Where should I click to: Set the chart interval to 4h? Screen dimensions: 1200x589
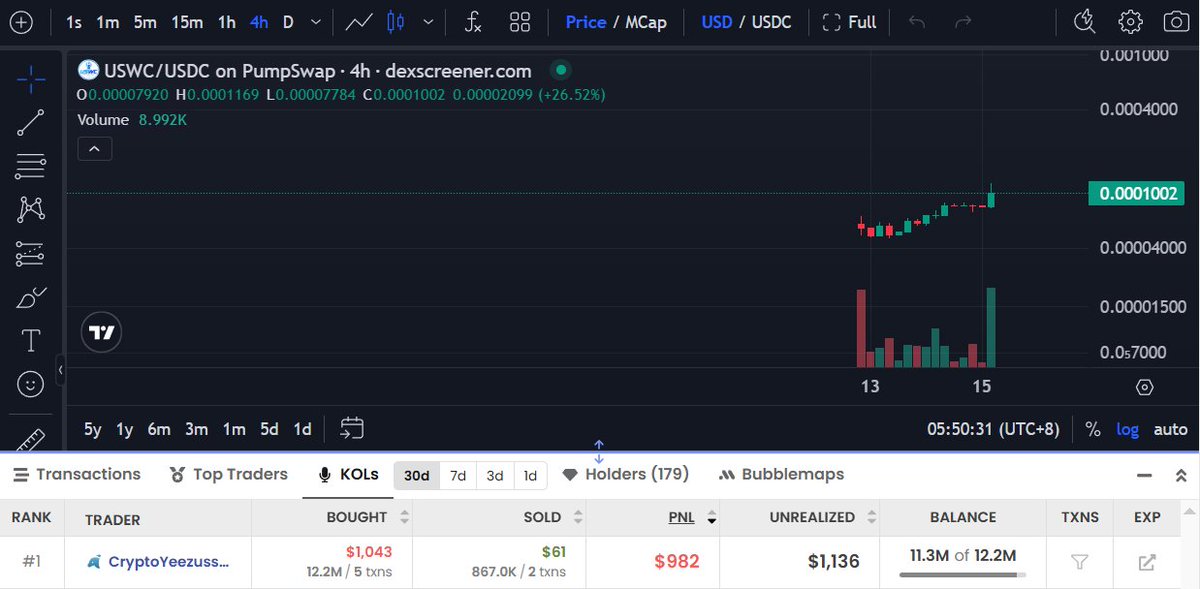tap(259, 22)
